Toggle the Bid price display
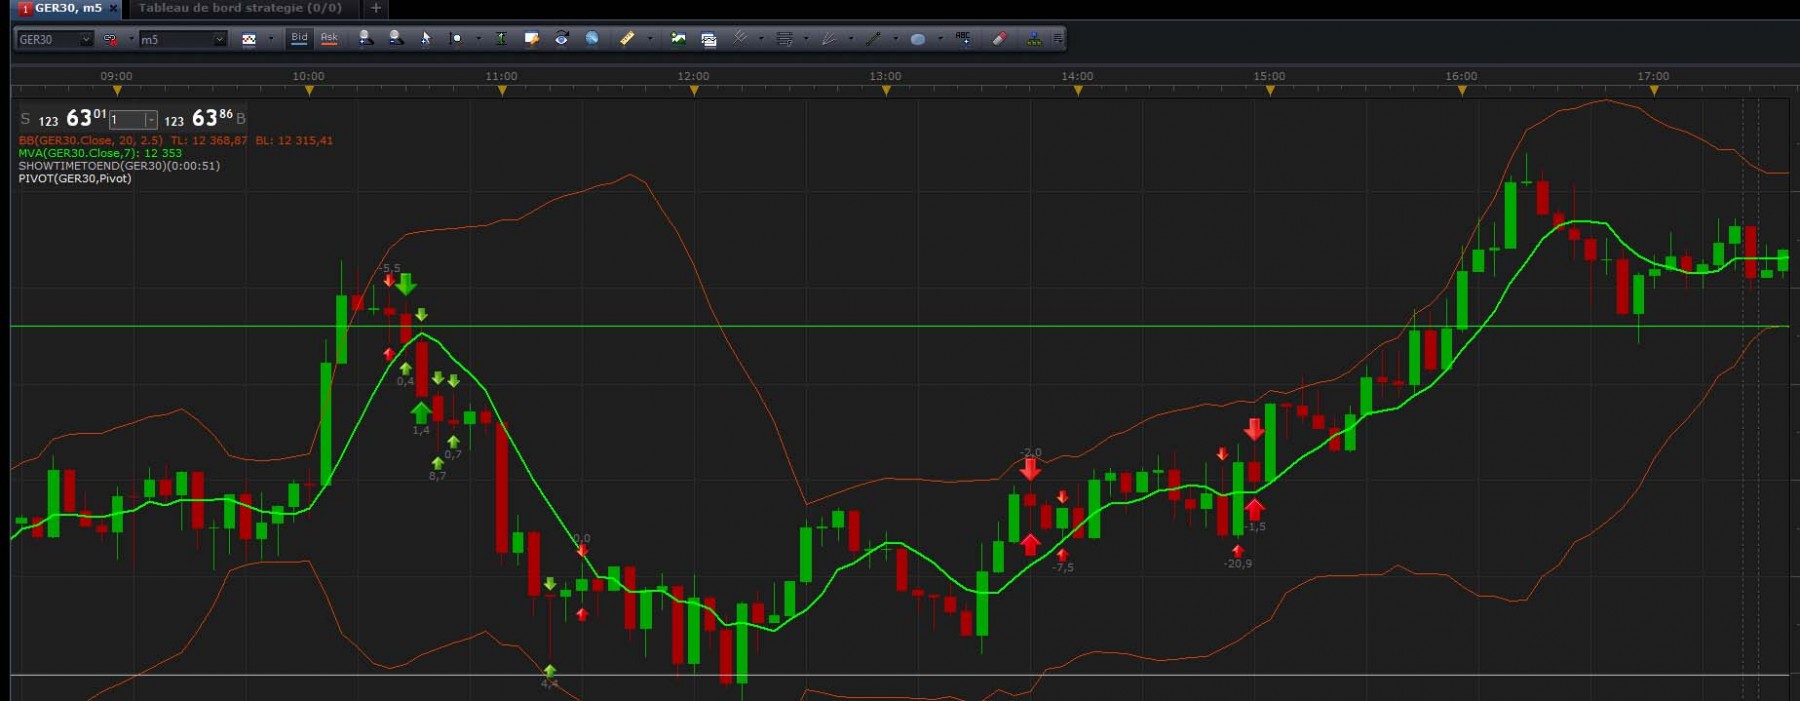 [x=299, y=38]
